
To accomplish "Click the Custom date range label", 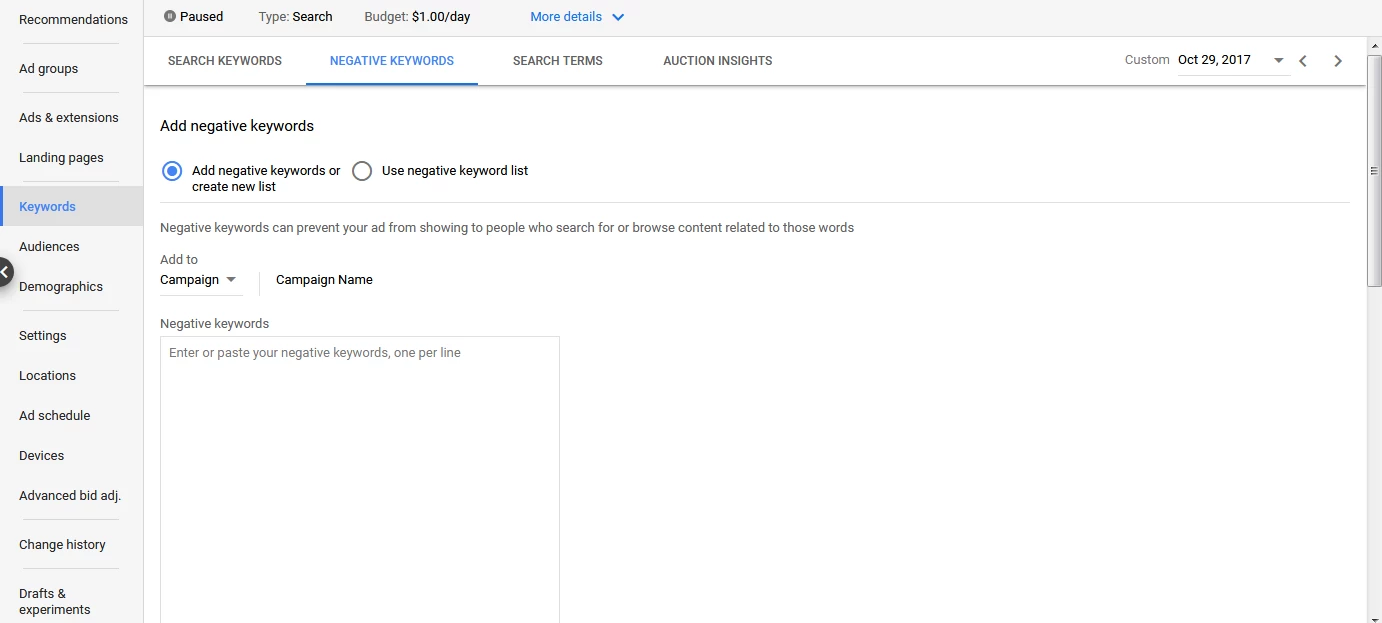I will 1147,60.
